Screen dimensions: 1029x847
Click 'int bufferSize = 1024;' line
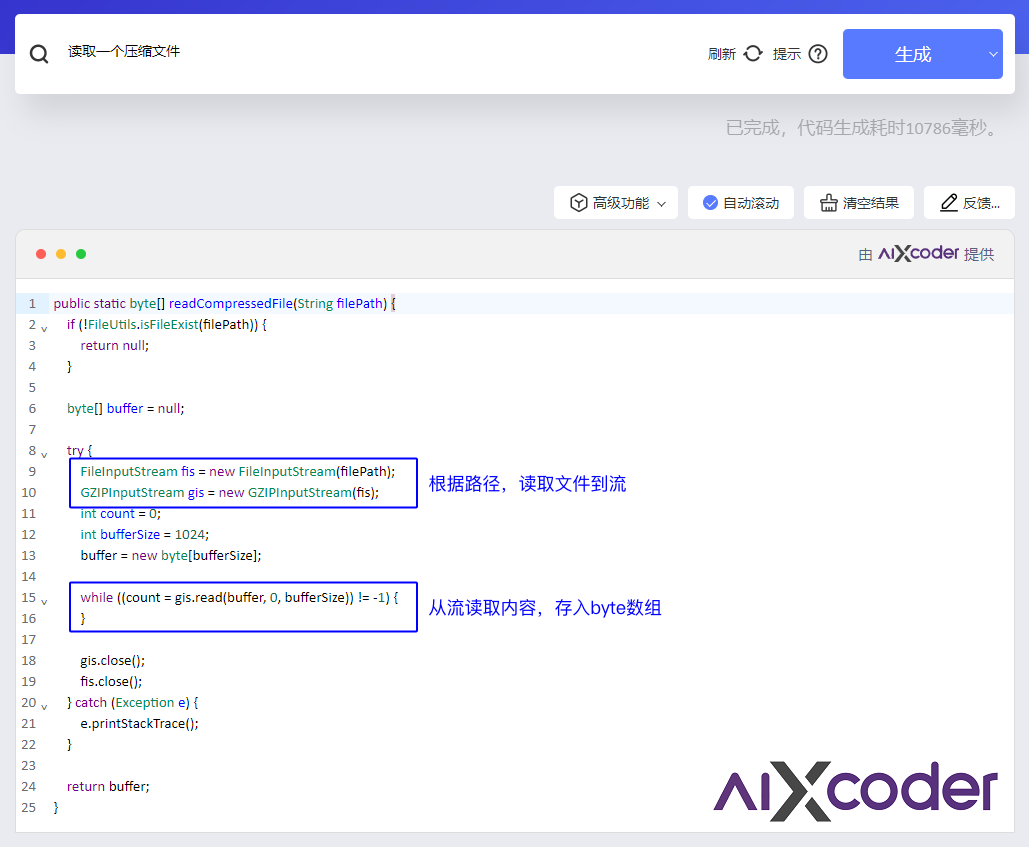[144, 534]
